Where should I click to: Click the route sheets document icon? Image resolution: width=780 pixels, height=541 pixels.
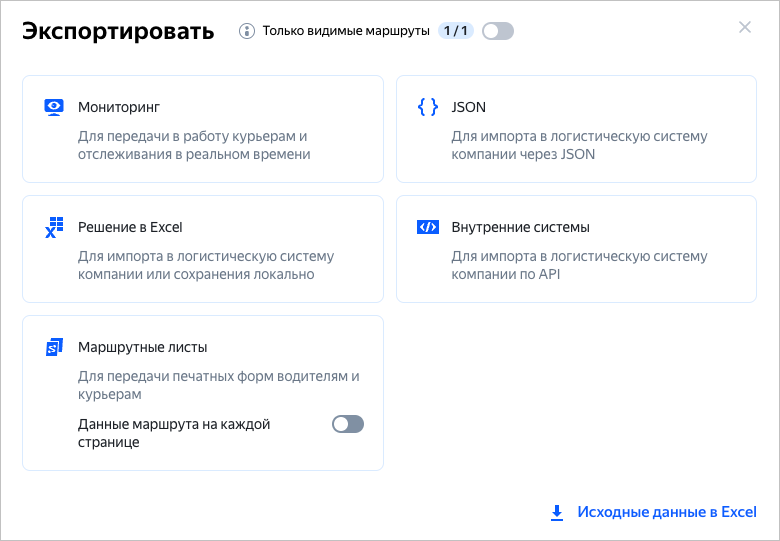[54, 347]
